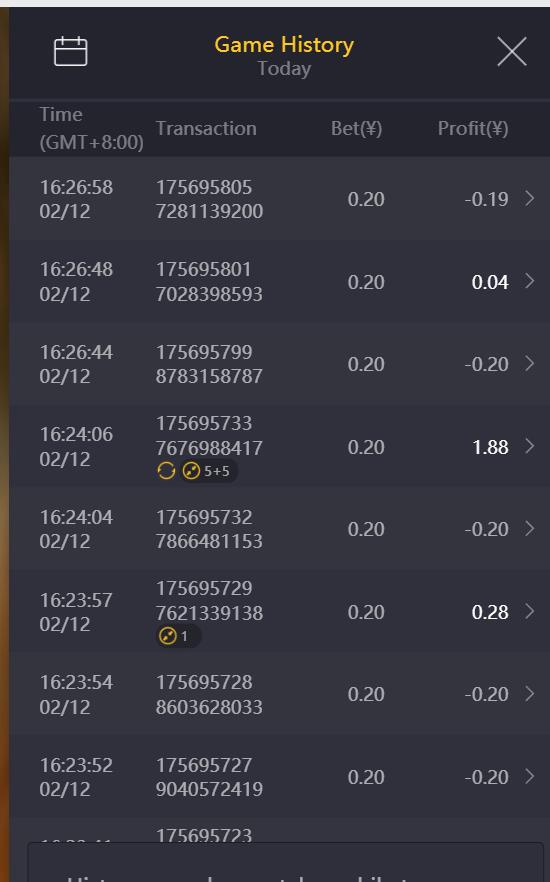Close the Game History panel
Viewport: 550px width, 882px height.
(512, 52)
